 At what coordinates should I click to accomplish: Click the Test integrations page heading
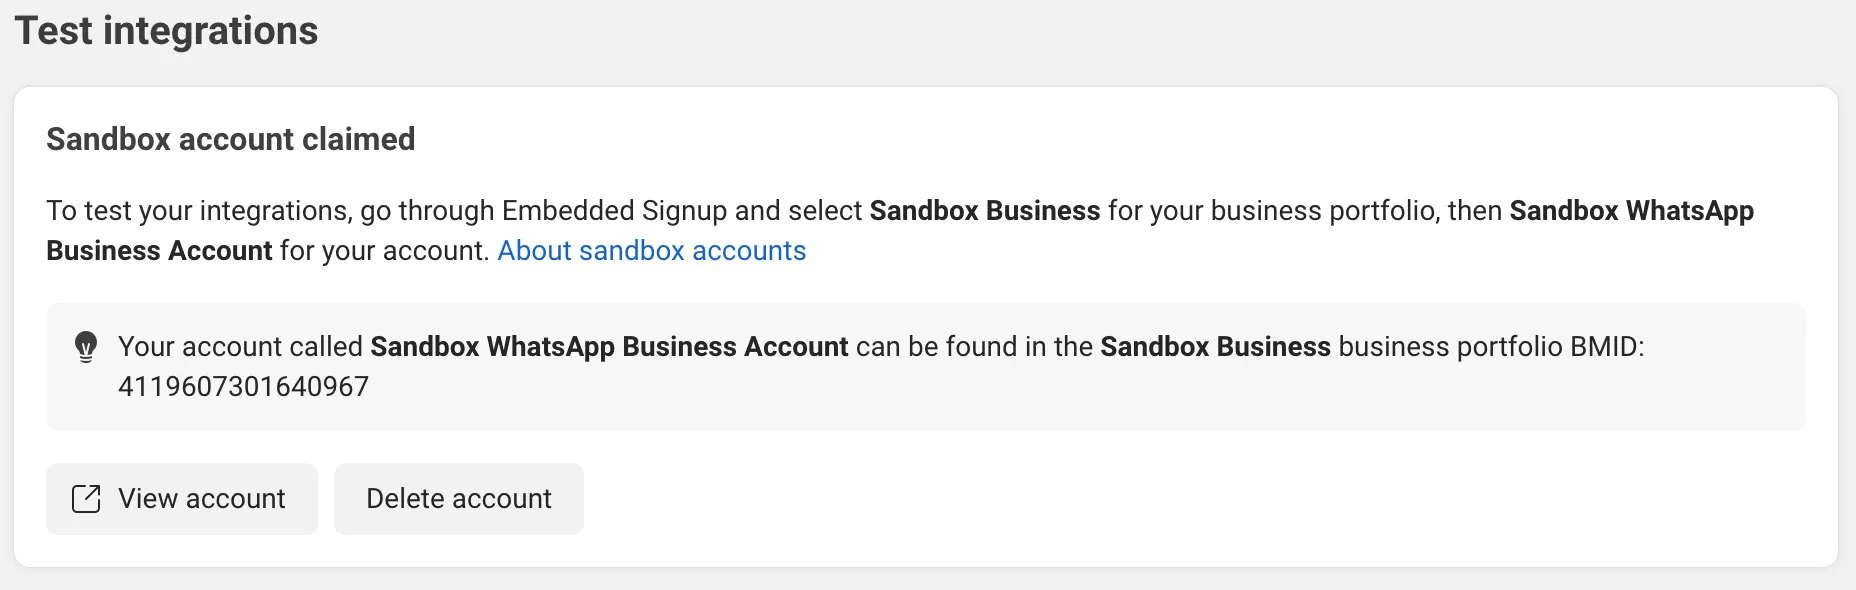(166, 31)
